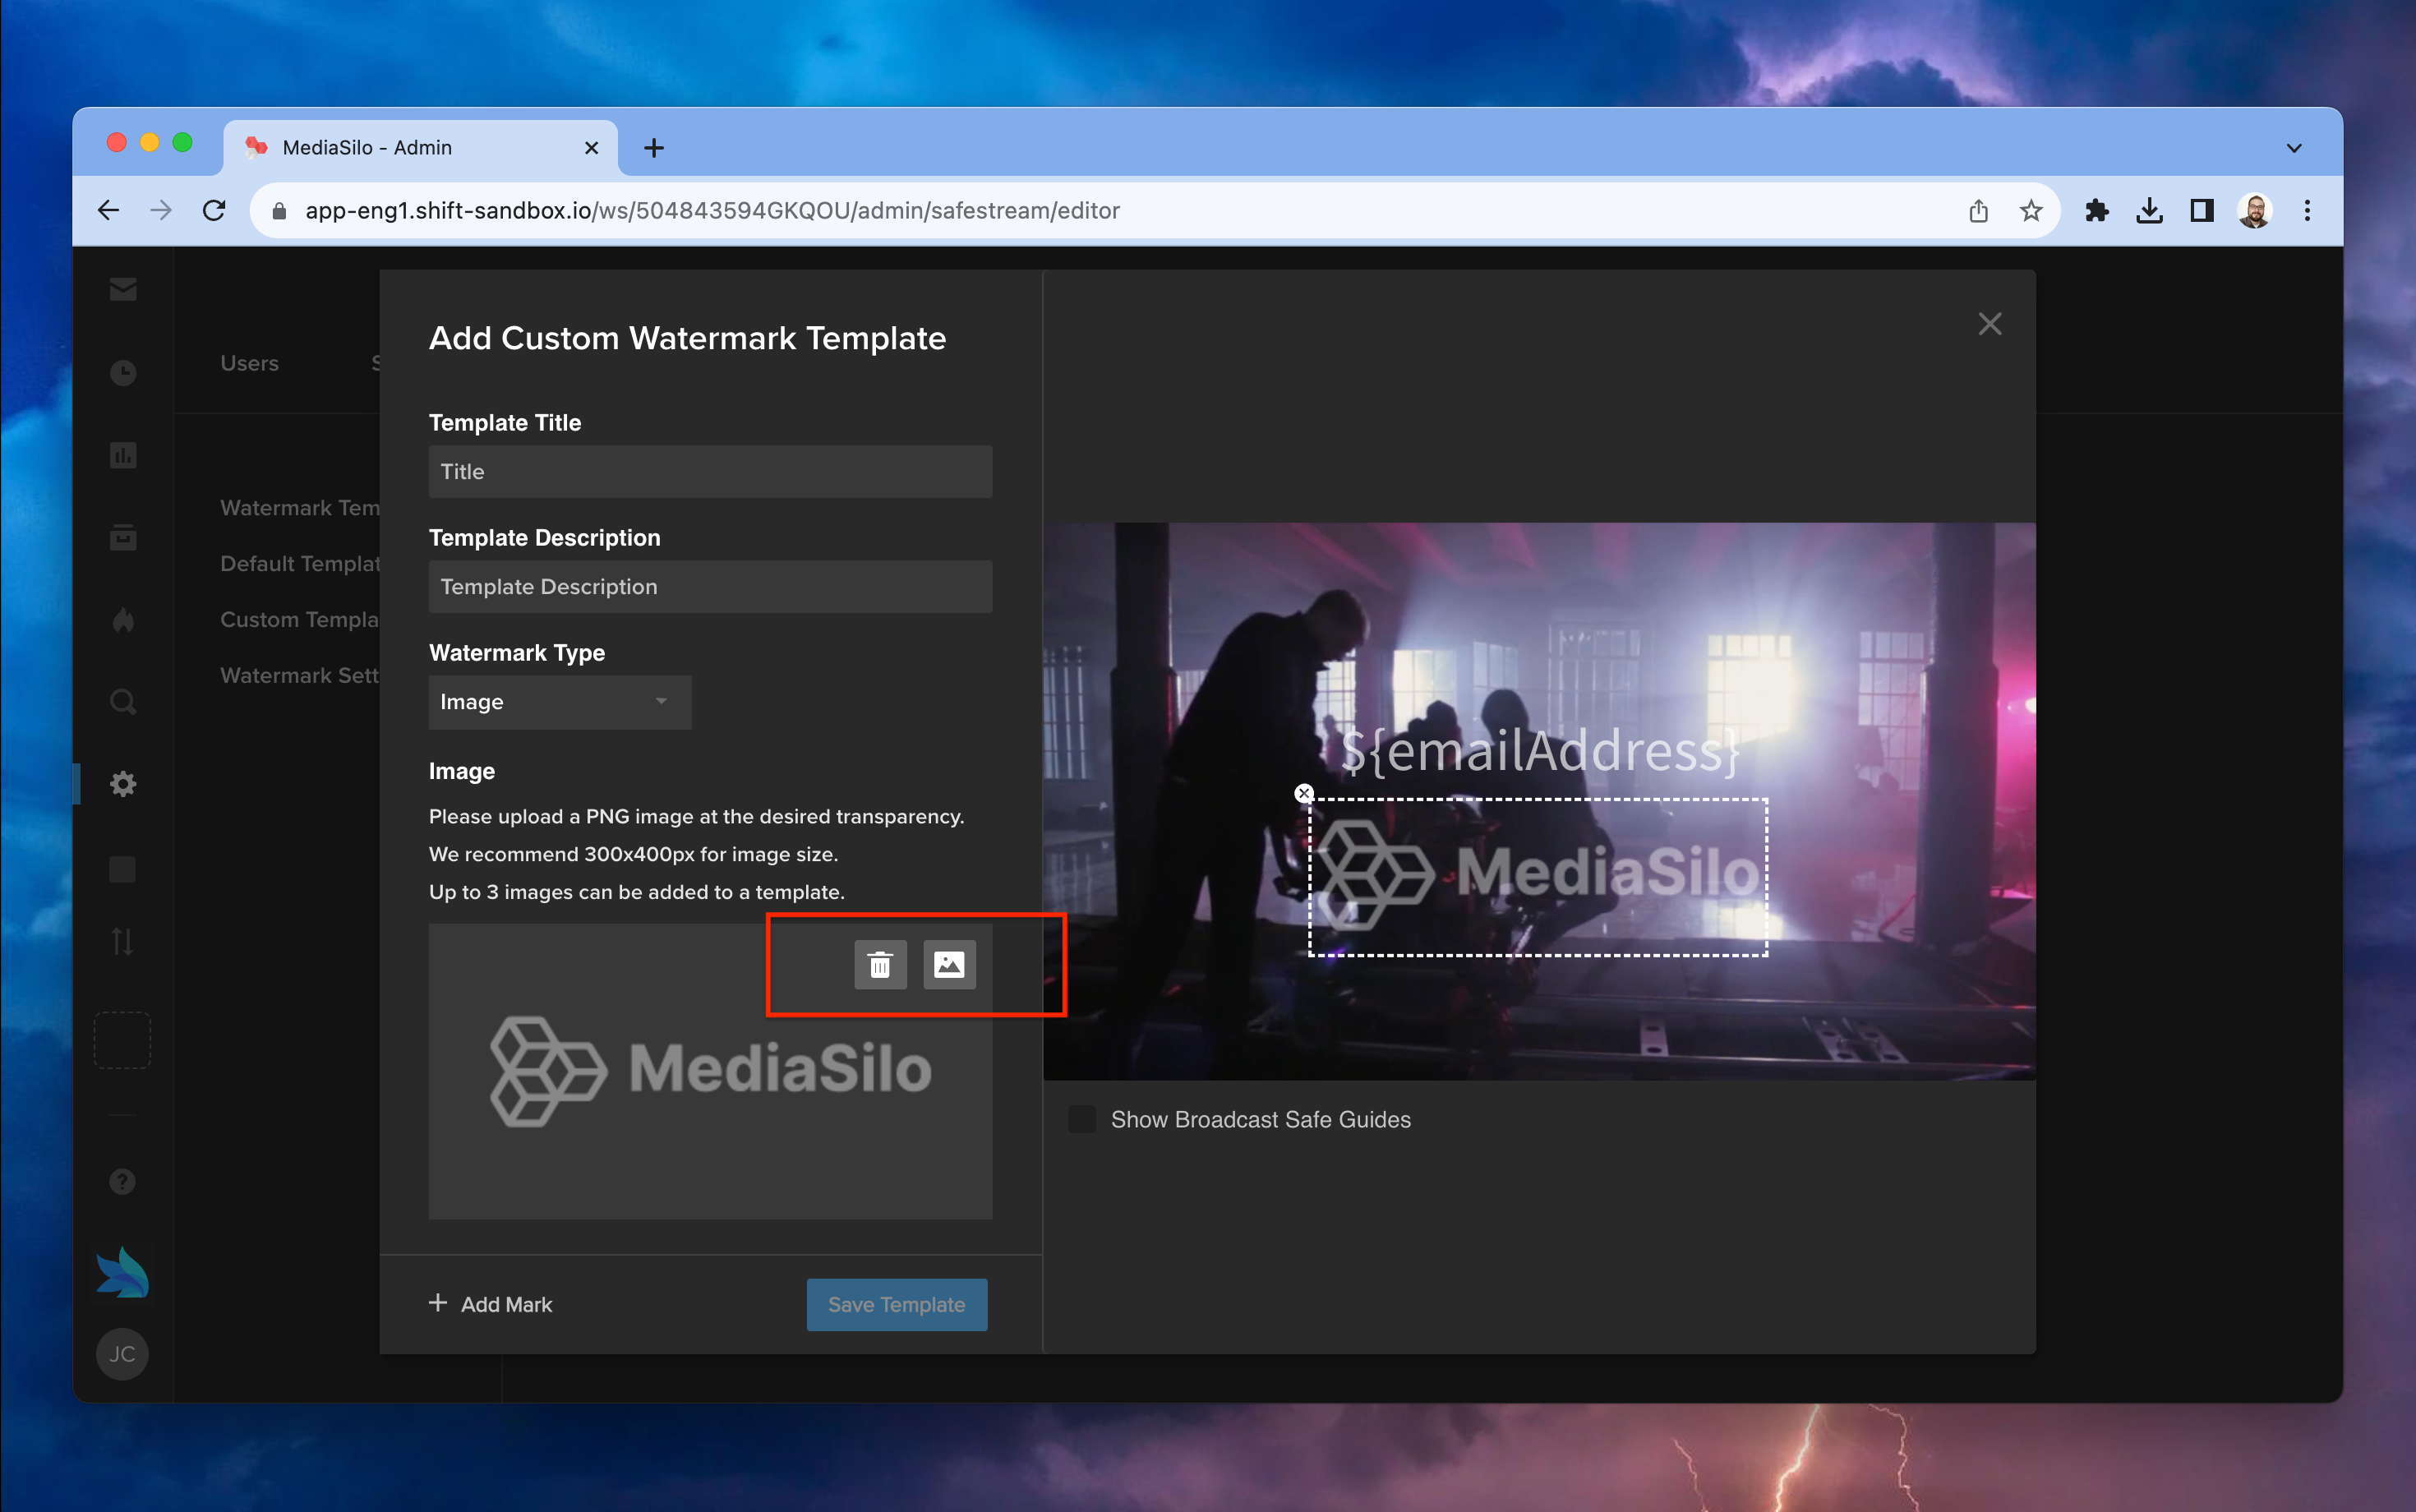Open the Users tab
Image resolution: width=2416 pixels, height=1512 pixels.
pyautogui.click(x=250, y=363)
